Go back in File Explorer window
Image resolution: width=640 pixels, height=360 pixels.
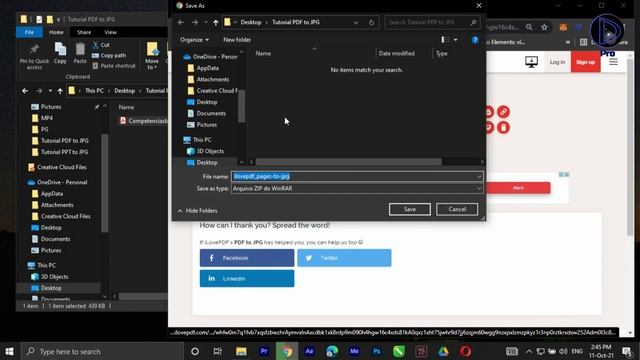pyautogui.click(x=25, y=91)
